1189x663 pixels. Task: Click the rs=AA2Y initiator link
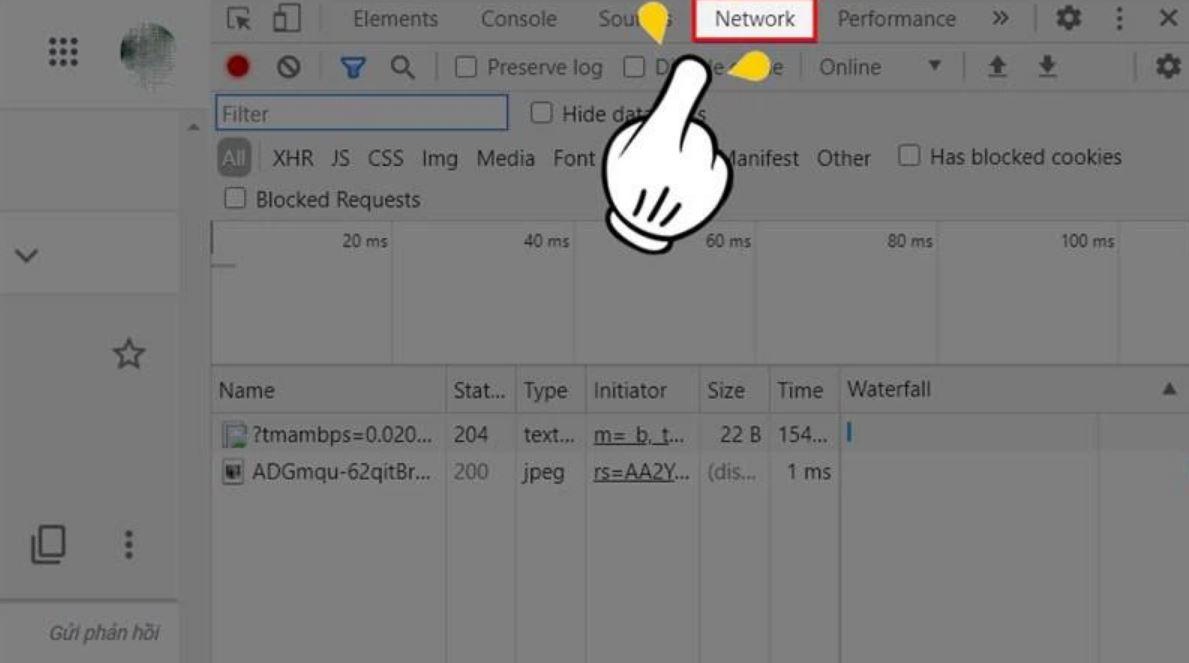tap(642, 472)
